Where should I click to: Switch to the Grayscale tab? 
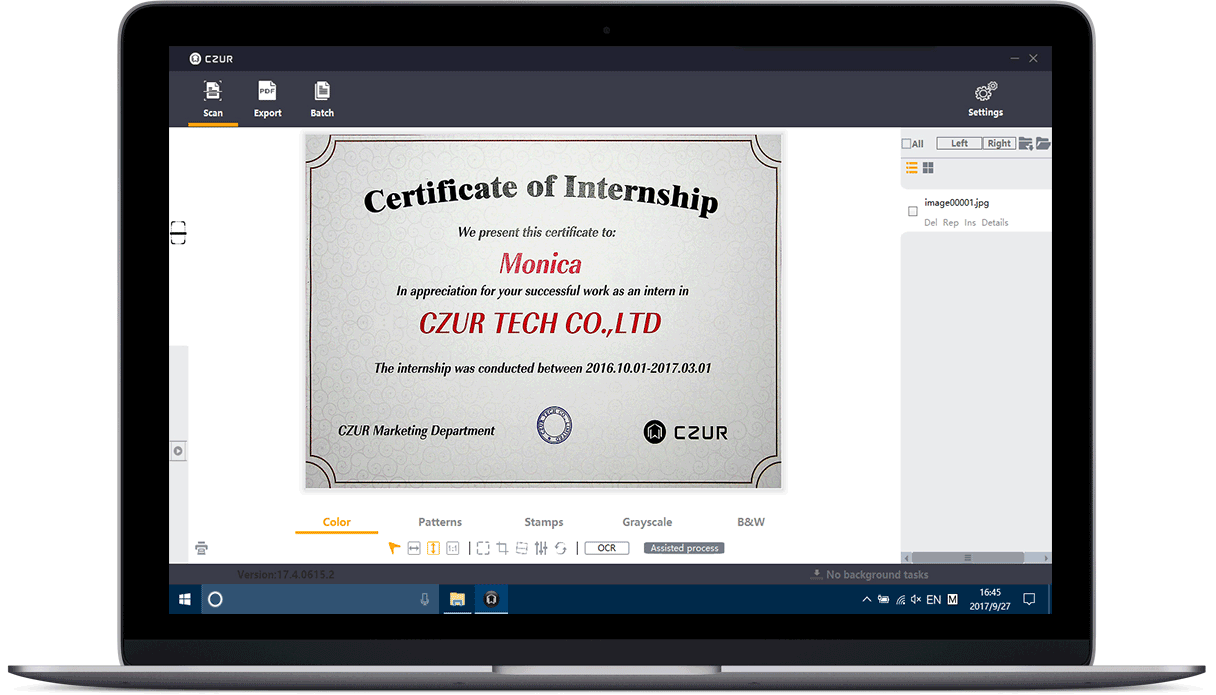(647, 522)
